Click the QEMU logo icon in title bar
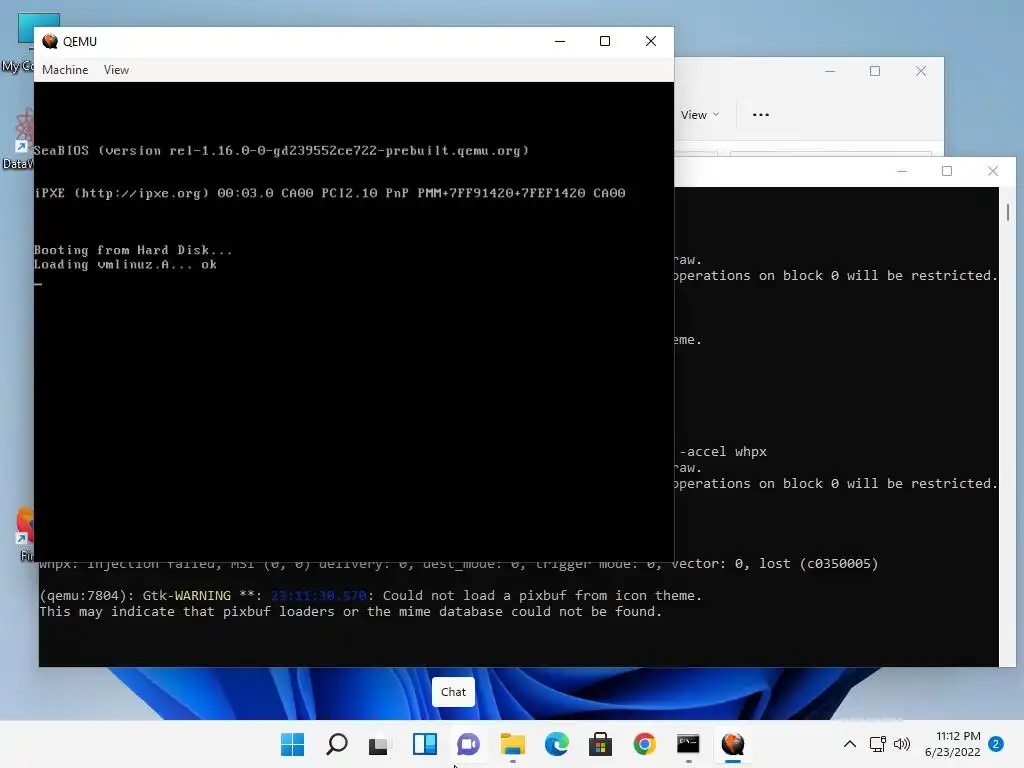Image resolution: width=1024 pixels, height=768 pixels. pyautogui.click(x=50, y=41)
